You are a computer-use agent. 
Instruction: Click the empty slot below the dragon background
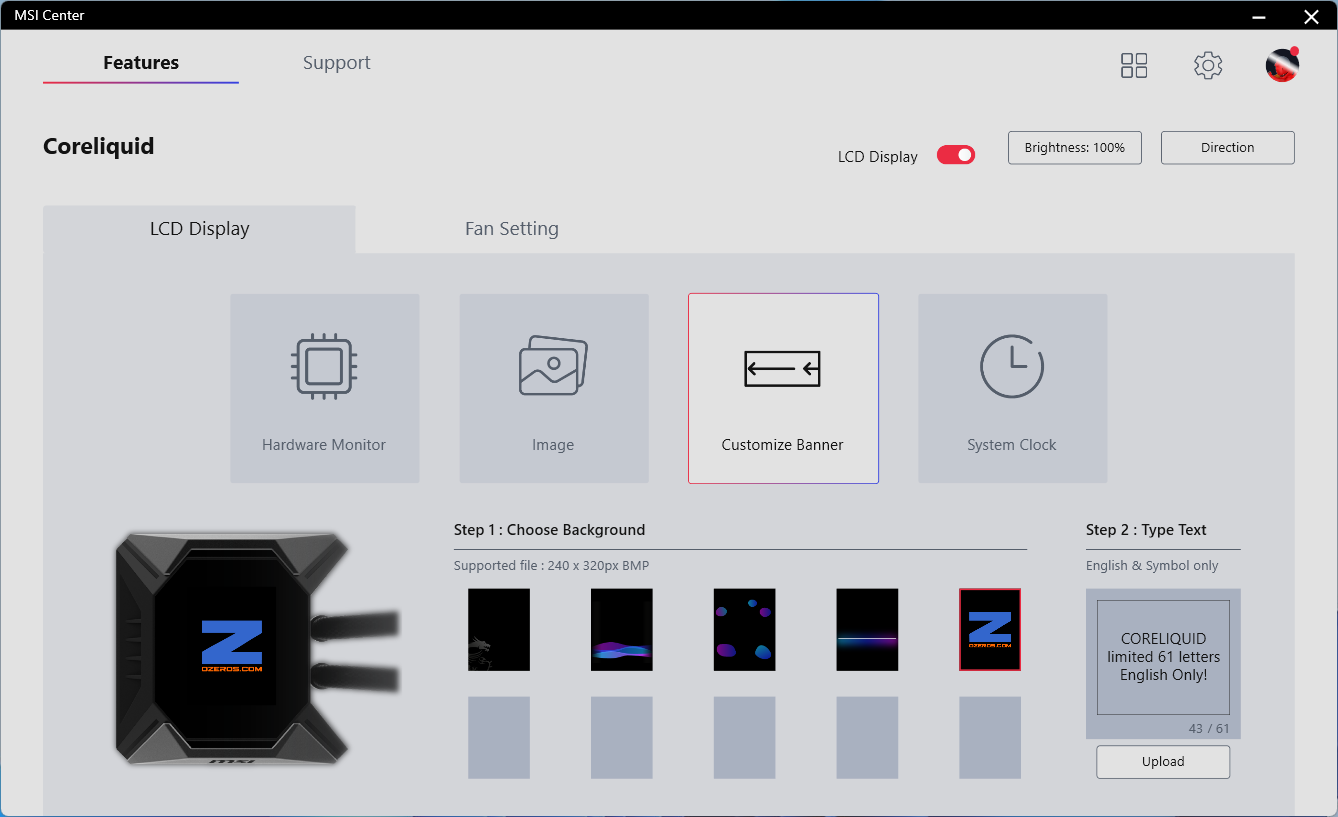499,738
